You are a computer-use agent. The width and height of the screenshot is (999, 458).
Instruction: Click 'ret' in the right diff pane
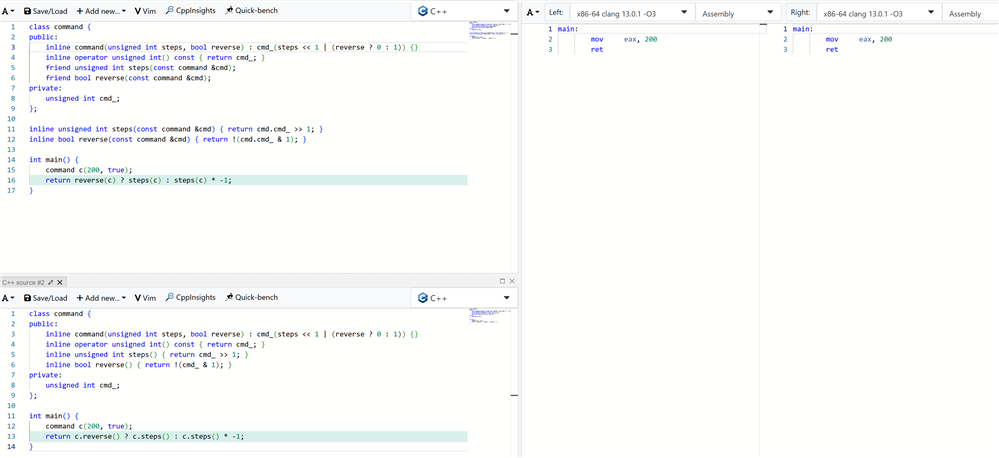831,50
